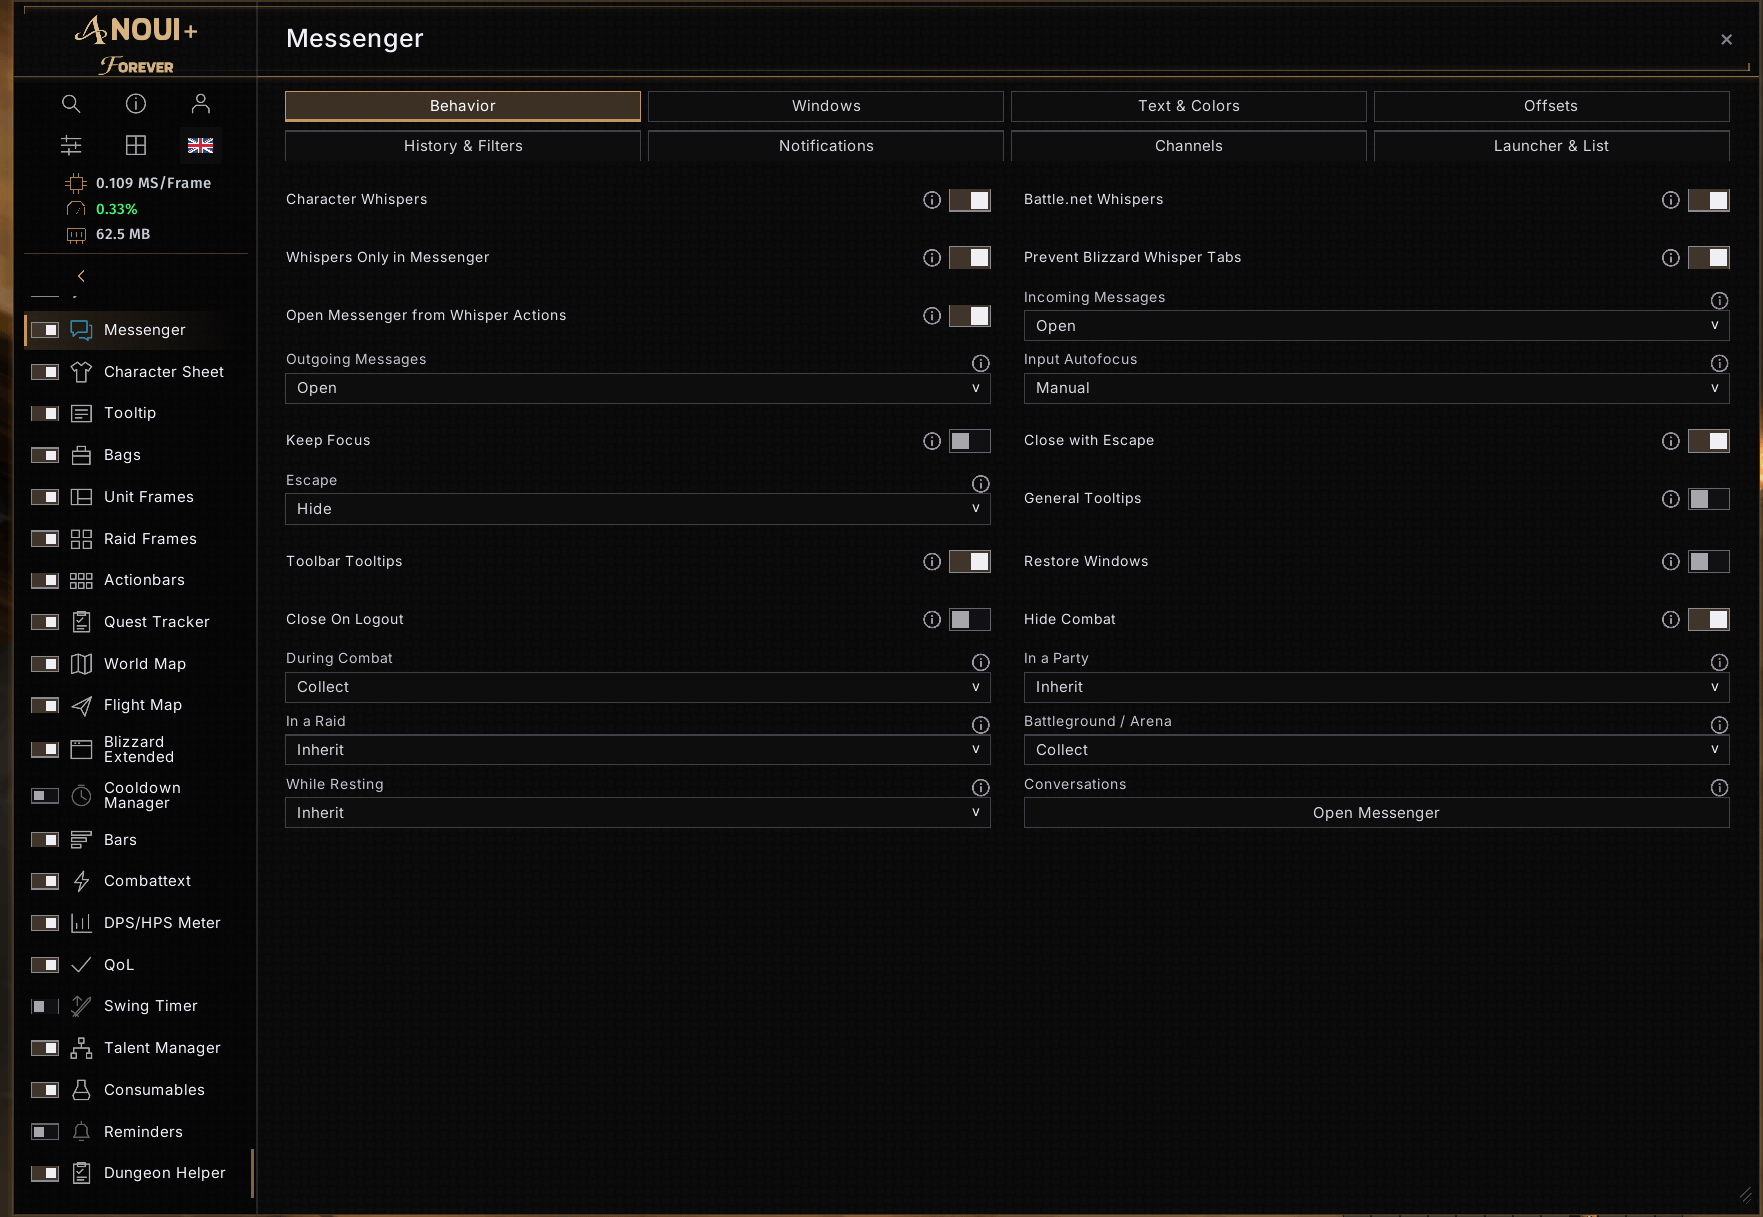Toggle Tooltip module enable switch in sidebar
This screenshot has height=1217, width=1763.
(45, 413)
